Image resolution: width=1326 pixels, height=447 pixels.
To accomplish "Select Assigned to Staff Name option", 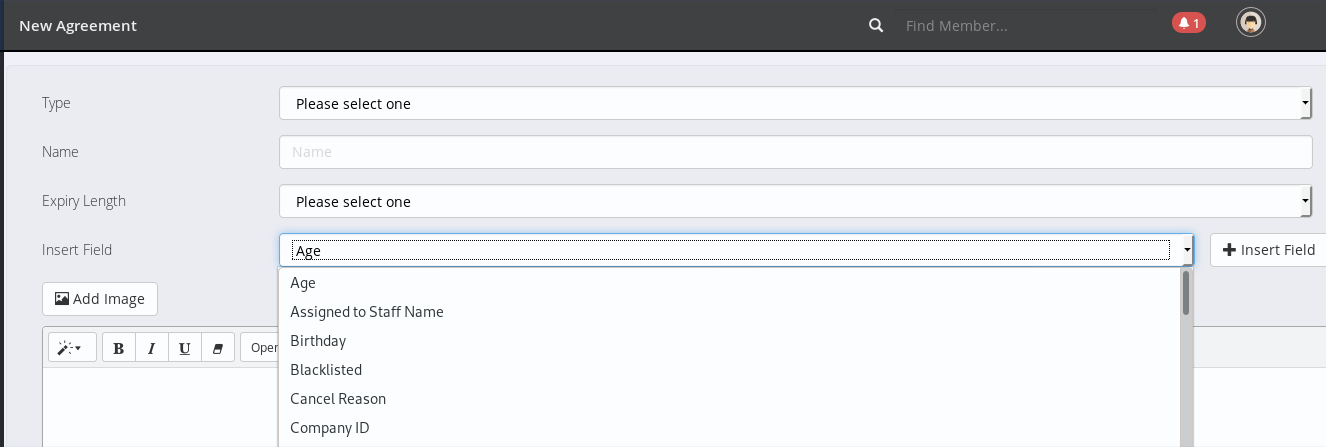I will coord(366,312).
